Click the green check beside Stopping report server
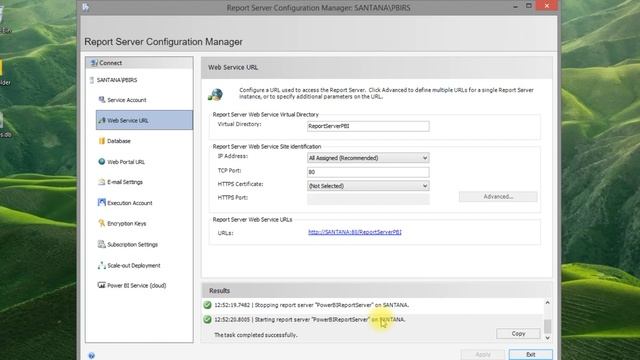 pyautogui.click(x=207, y=305)
